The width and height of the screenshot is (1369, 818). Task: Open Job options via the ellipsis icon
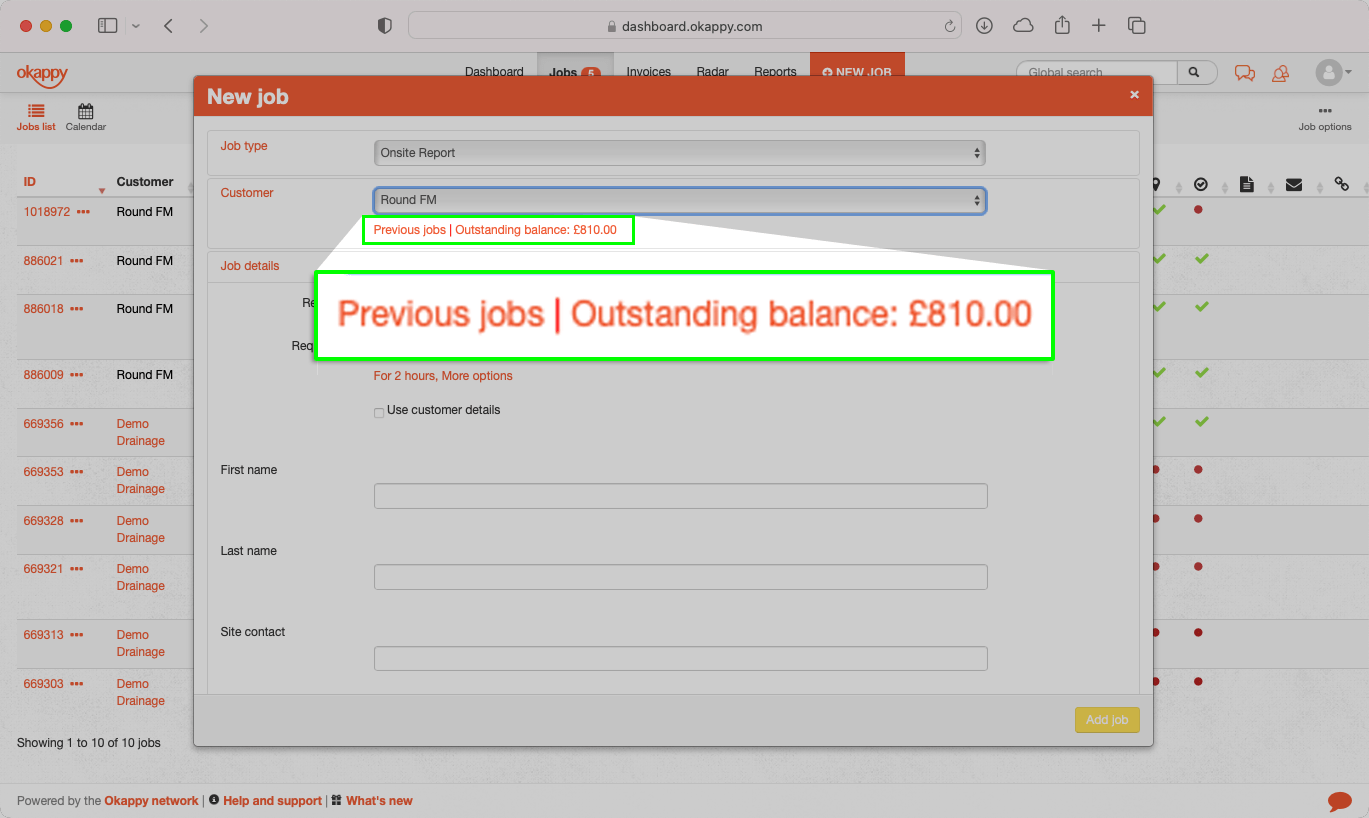1324,112
